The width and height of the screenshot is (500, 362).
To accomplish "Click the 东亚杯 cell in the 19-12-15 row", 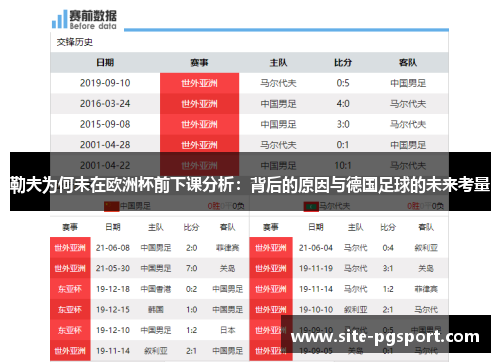I will 70,310.
